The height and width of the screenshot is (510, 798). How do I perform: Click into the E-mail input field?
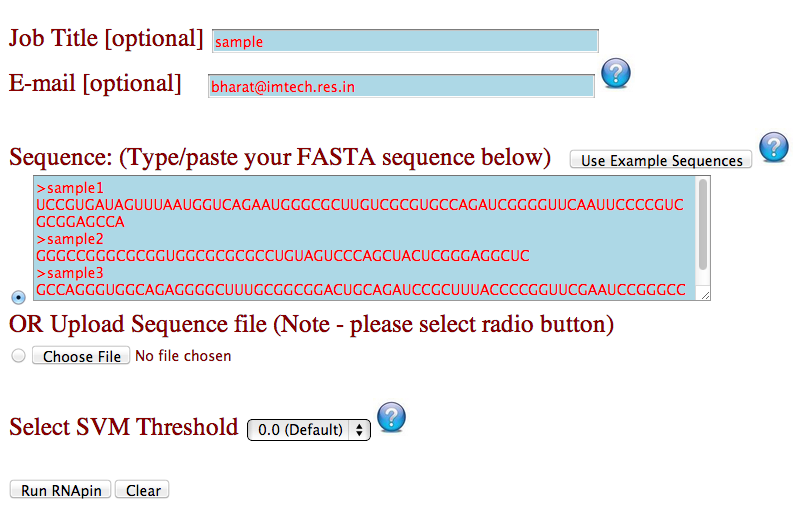tap(400, 86)
